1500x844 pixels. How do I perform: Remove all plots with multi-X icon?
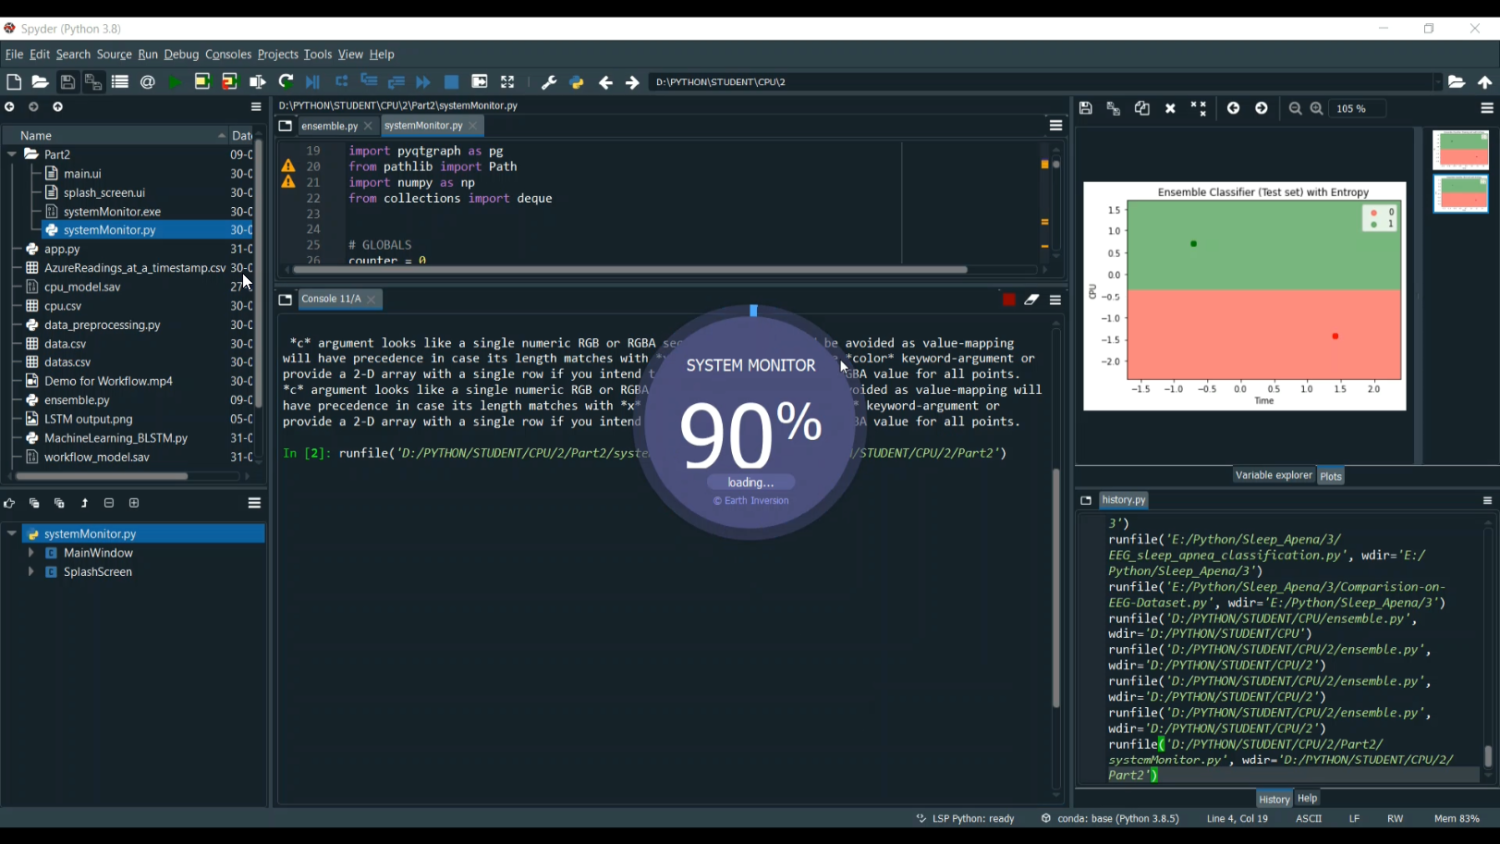(1198, 108)
